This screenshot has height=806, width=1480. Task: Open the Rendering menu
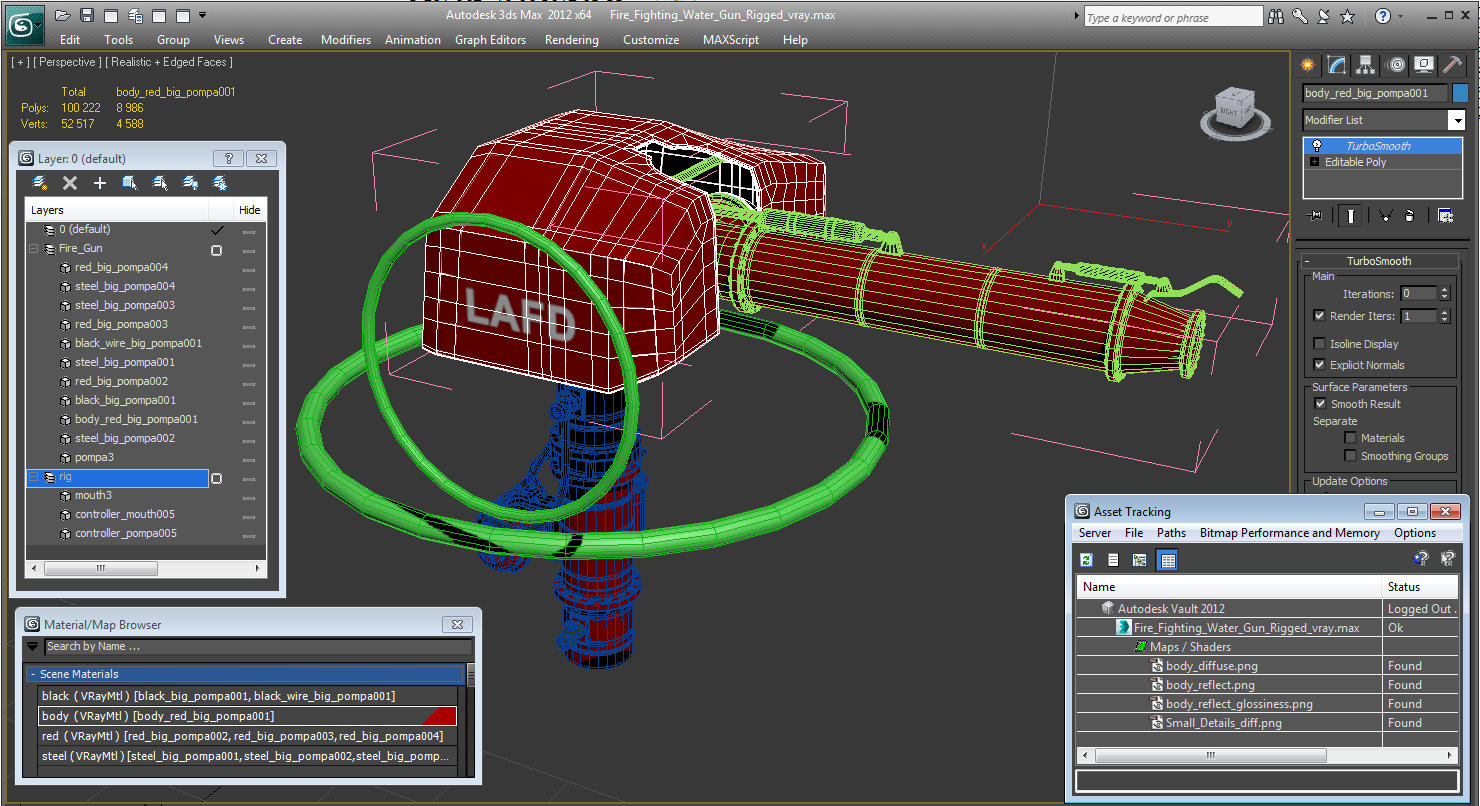coord(572,40)
